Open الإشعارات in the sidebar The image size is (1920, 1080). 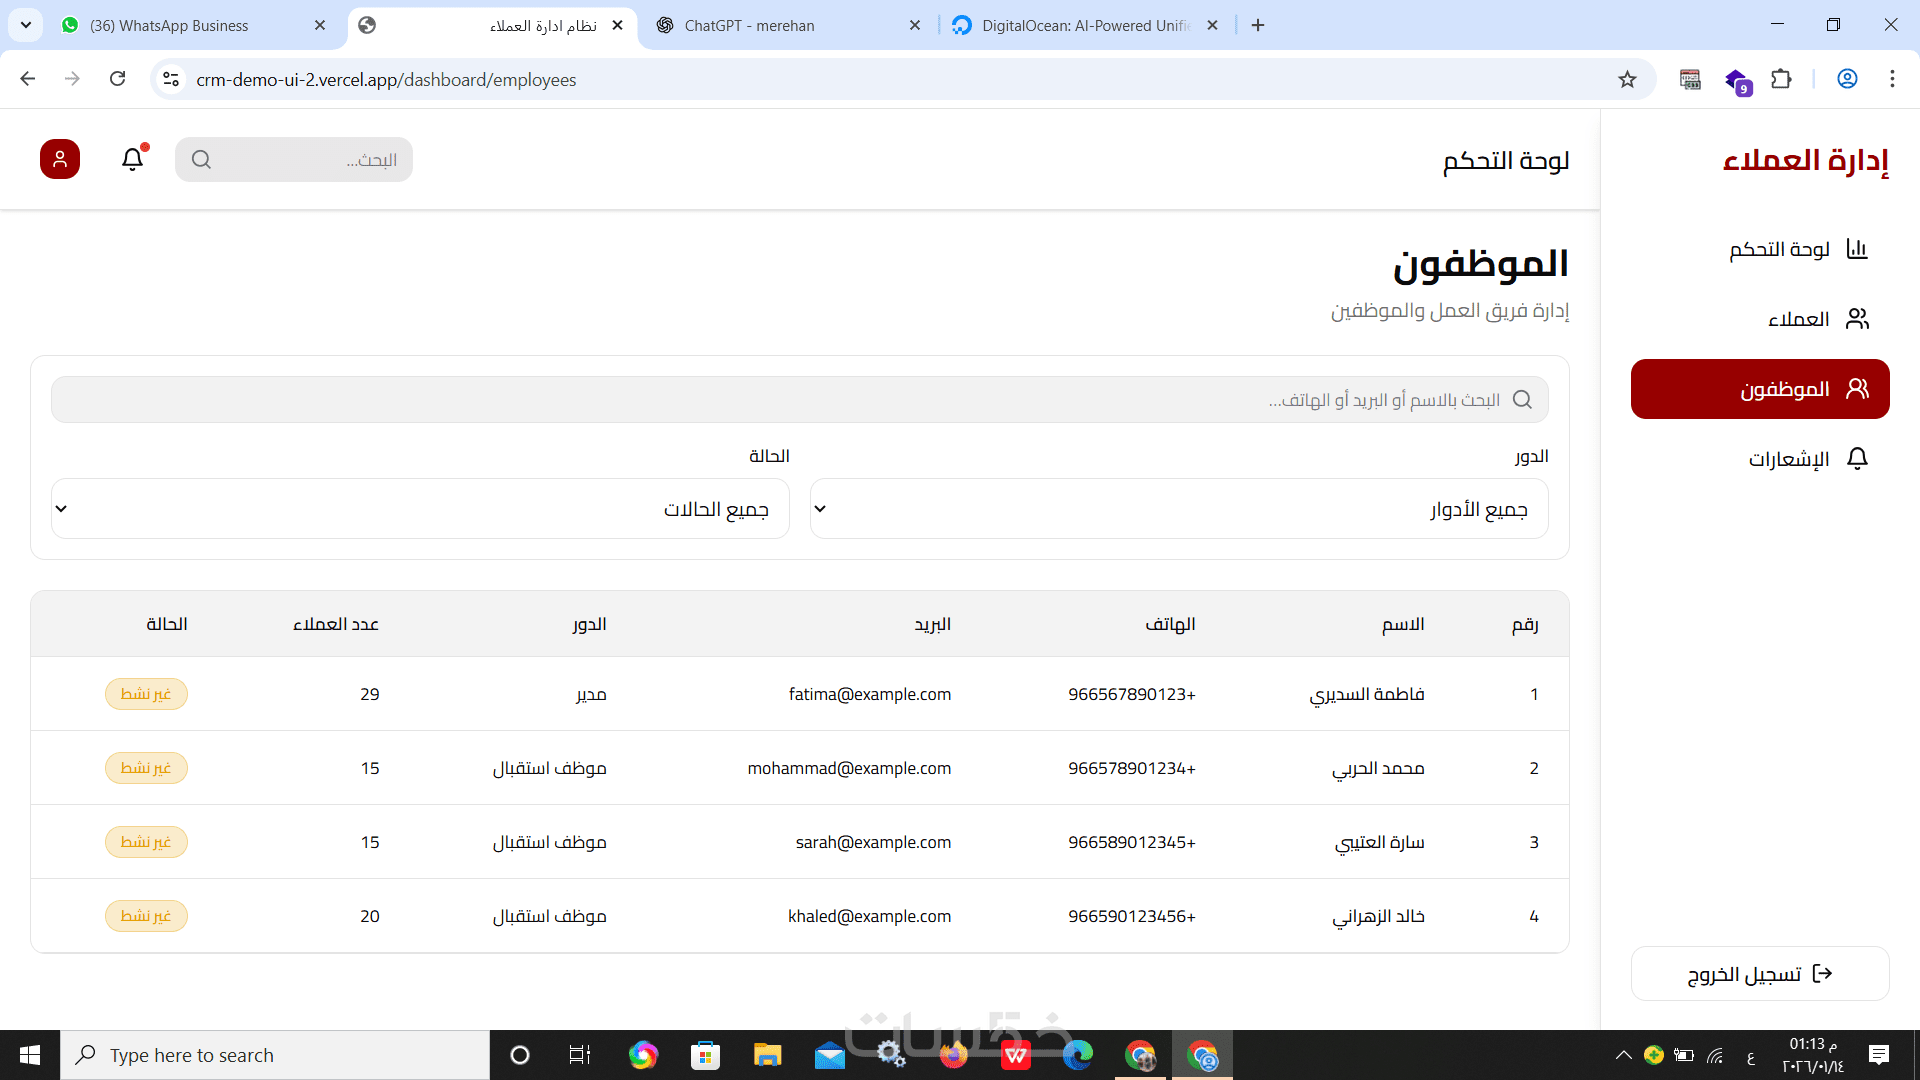pyautogui.click(x=1789, y=459)
